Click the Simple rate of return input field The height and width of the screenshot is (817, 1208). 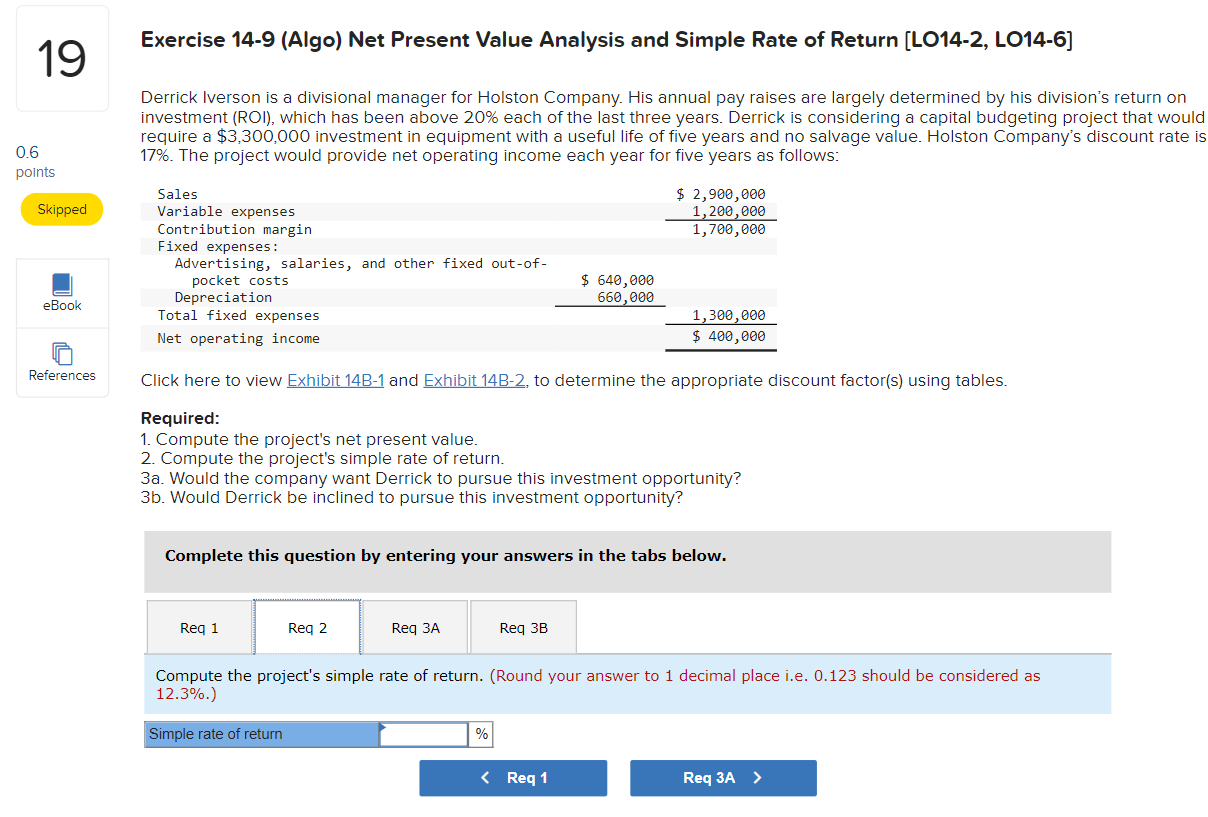[x=424, y=735]
